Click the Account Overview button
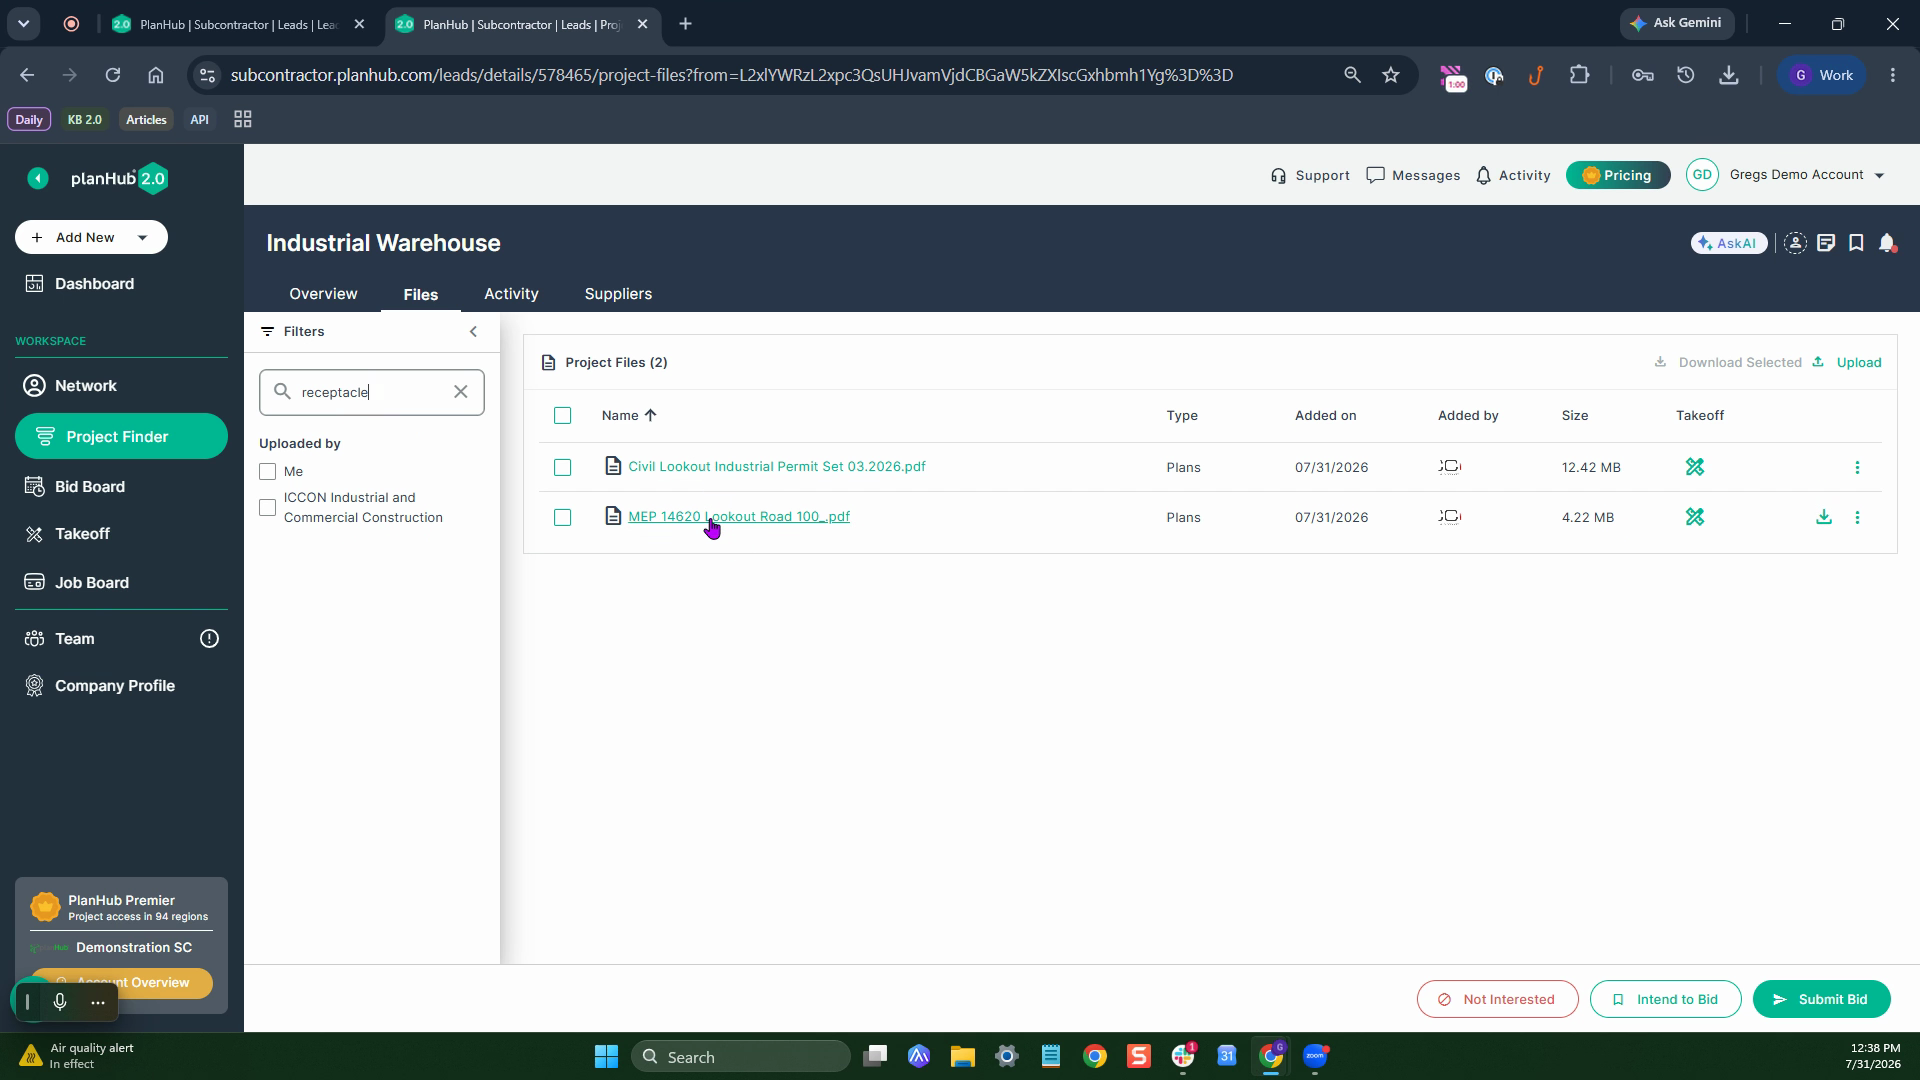 [x=122, y=983]
